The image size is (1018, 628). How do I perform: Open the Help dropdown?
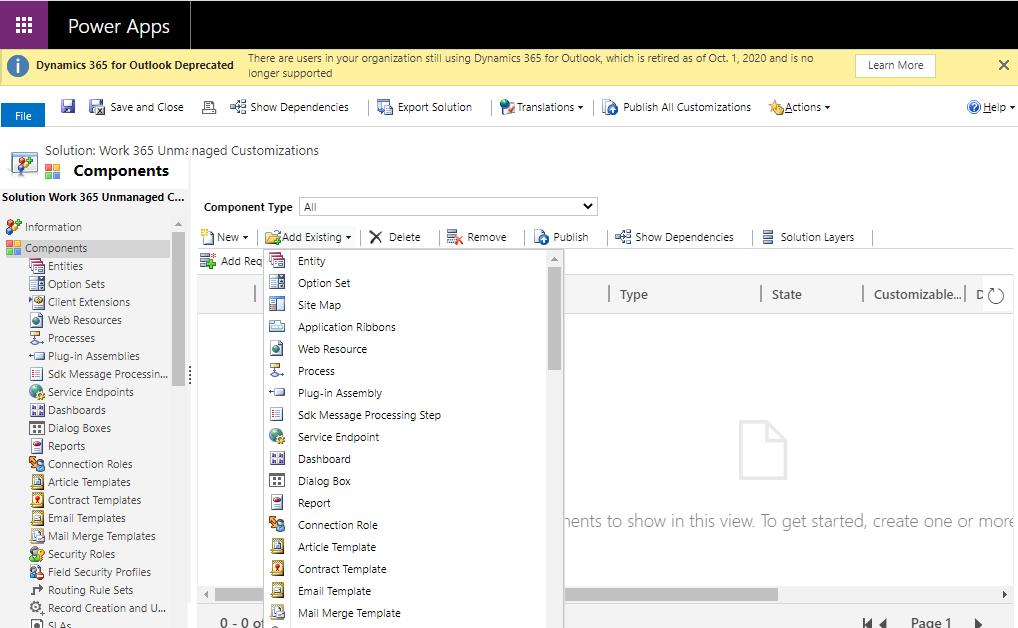[x=991, y=107]
